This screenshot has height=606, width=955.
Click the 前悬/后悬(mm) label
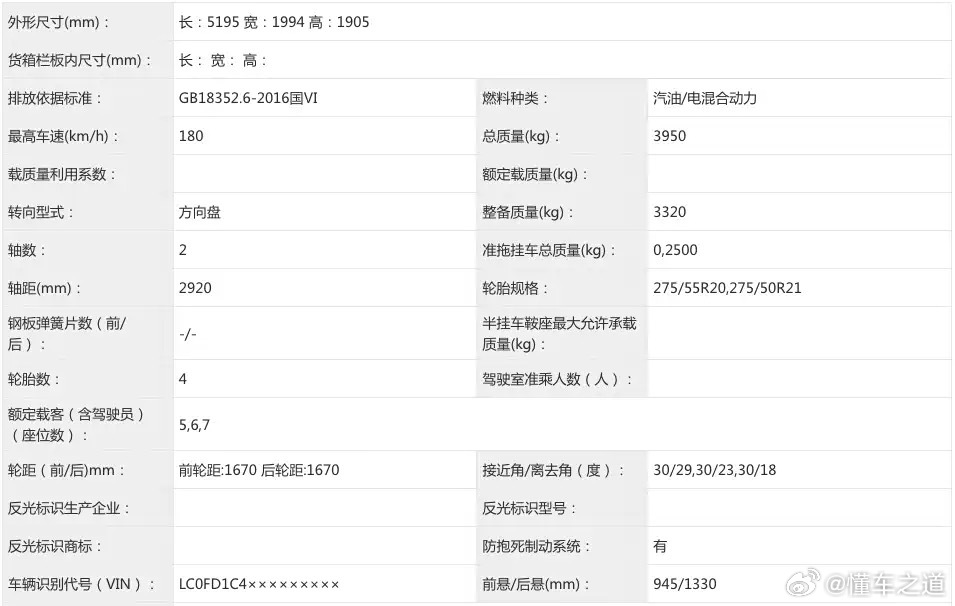tap(536, 585)
